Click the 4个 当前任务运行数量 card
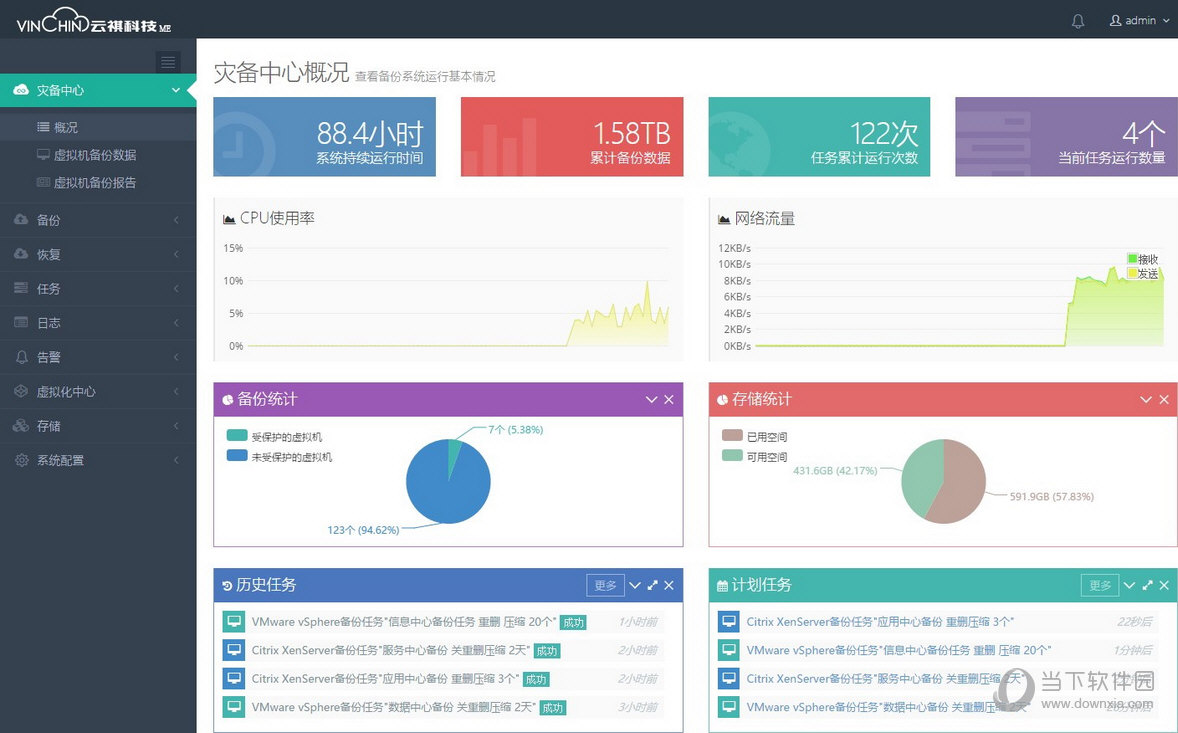This screenshot has height=733, width=1178. tap(1066, 137)
